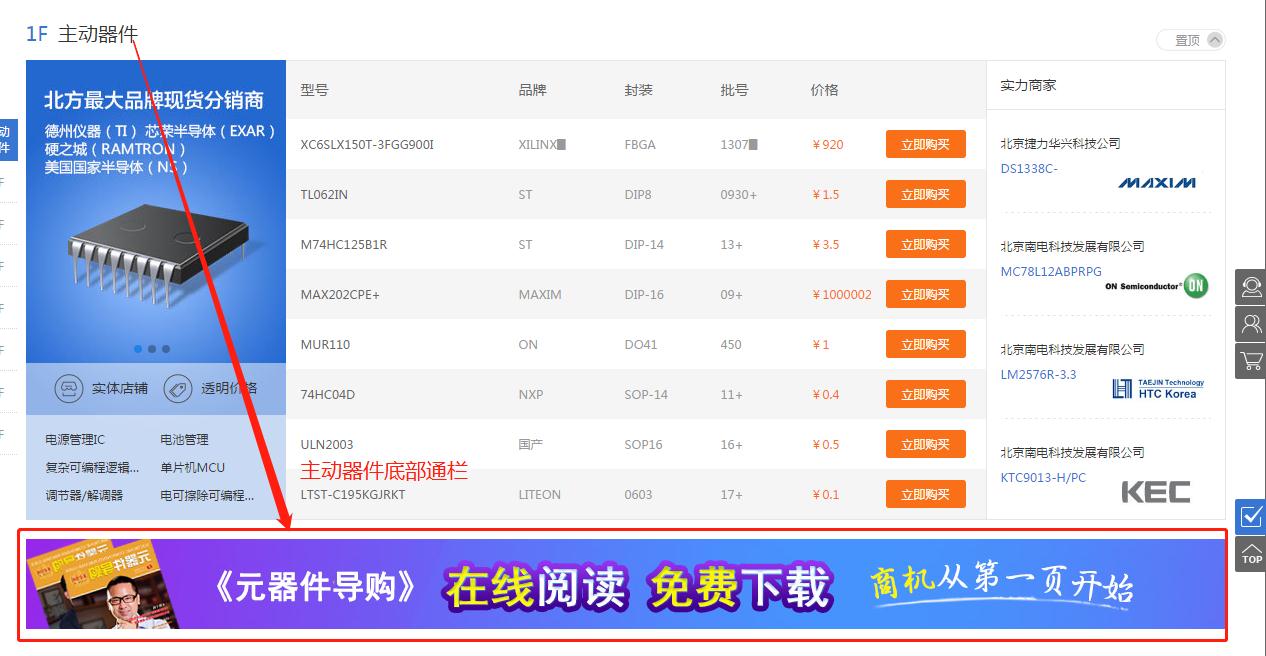Open the MC78L12ABPRPG part link
Screen dimensions: 1266x656
point(1051,271)
